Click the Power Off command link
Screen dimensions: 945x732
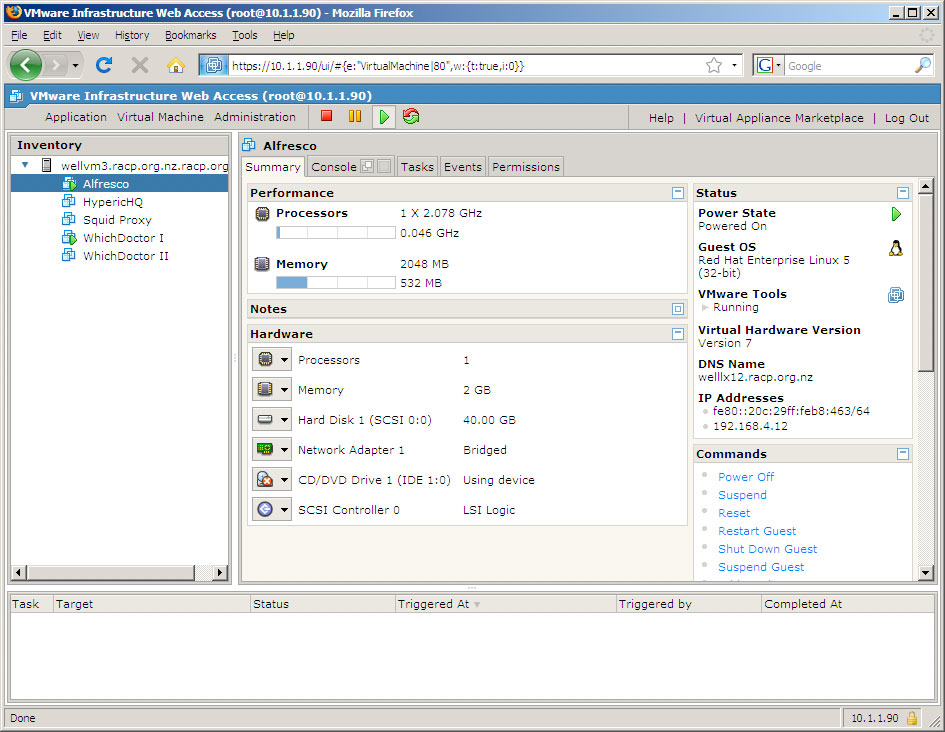point(746,477)
